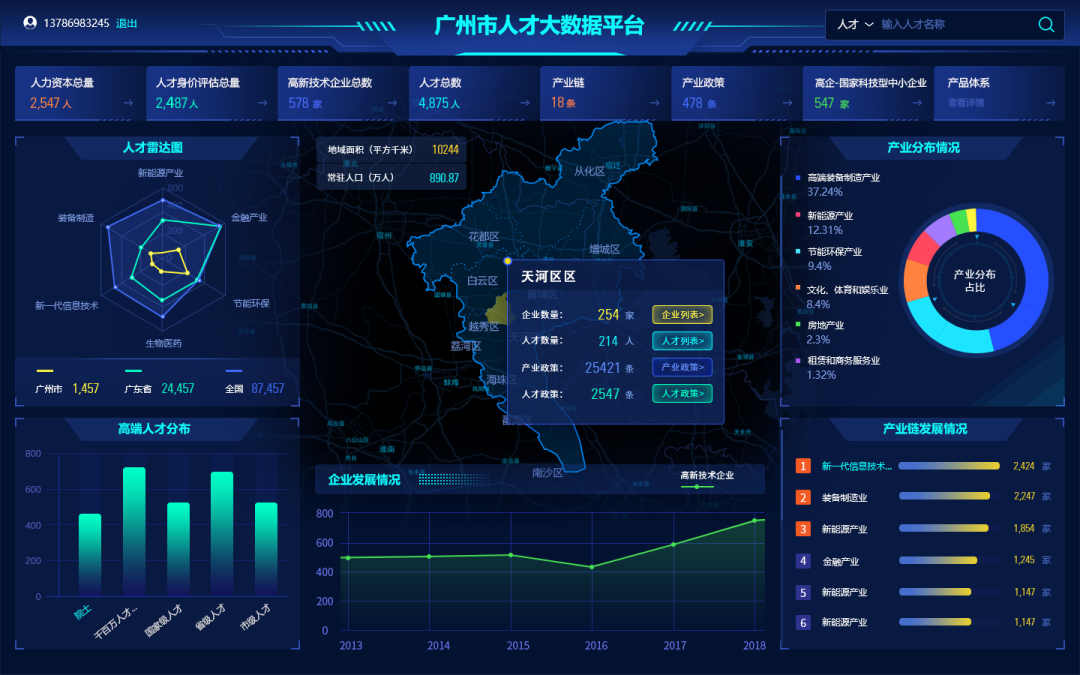1080x675 pixels.
Task: Open the 产品体系 card arrow
Action: pyautogui.click(x=1050, y=103)
